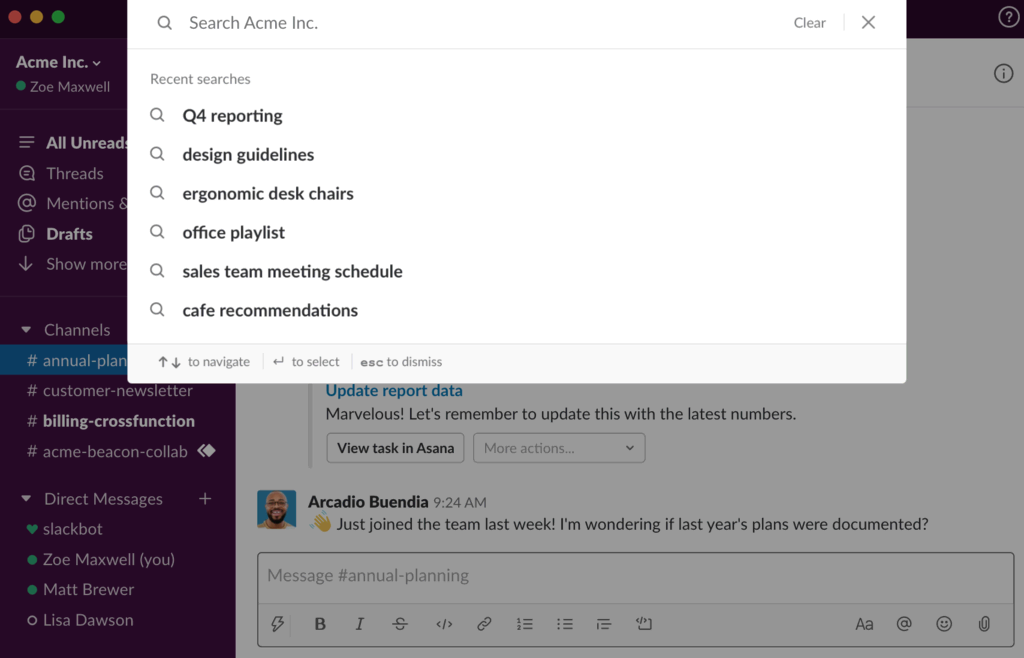Open the emoji picker
Image resolution: width=1024 pixels, height=658 pixels.
944,624
